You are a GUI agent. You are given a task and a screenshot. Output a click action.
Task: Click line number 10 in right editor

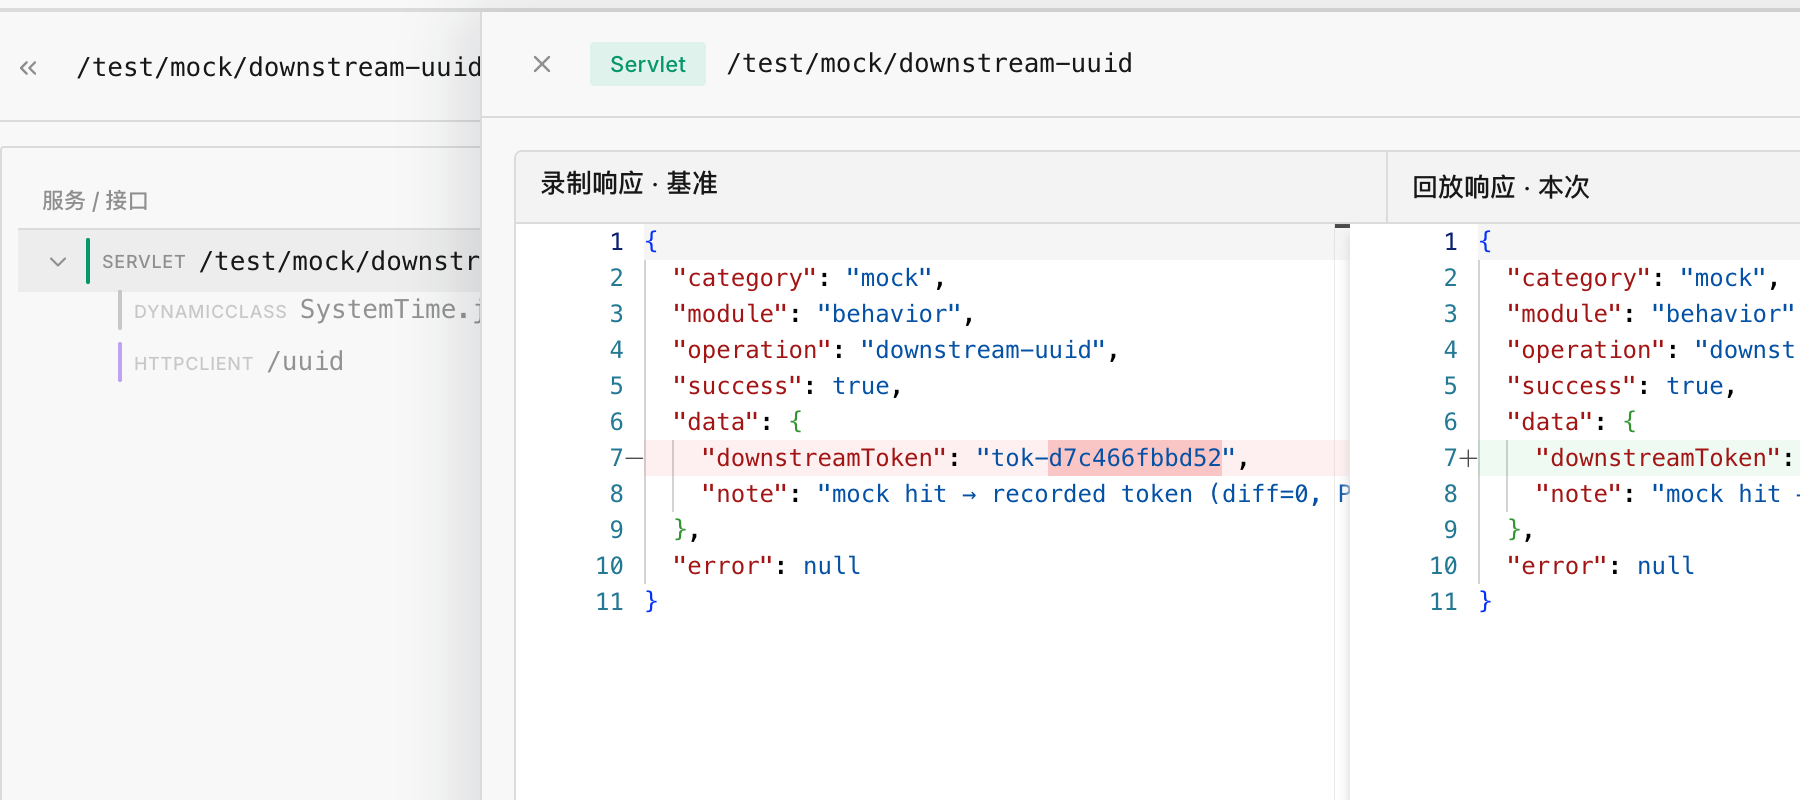coord(1443,566)
